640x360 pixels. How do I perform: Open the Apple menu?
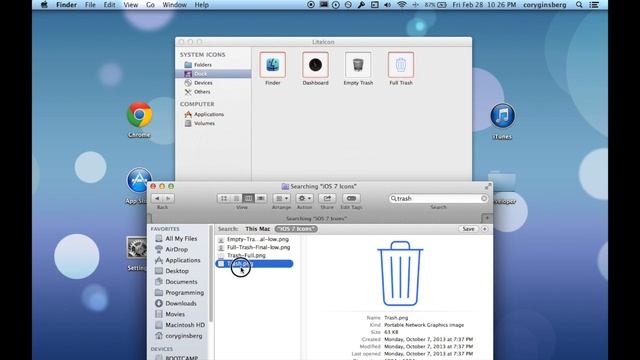[44, 5]
